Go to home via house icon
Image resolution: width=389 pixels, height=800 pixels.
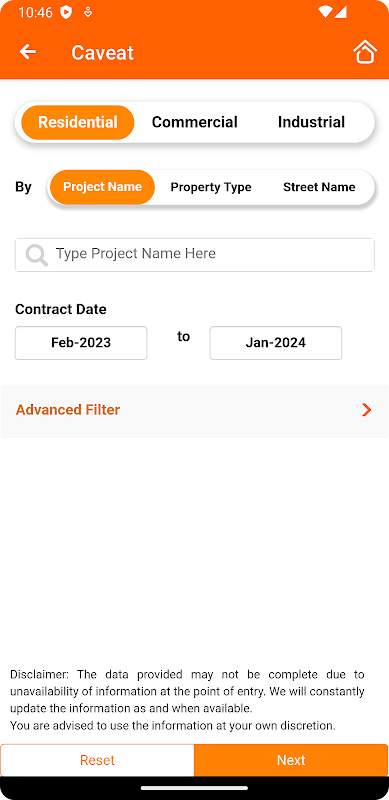coord(364,52)
